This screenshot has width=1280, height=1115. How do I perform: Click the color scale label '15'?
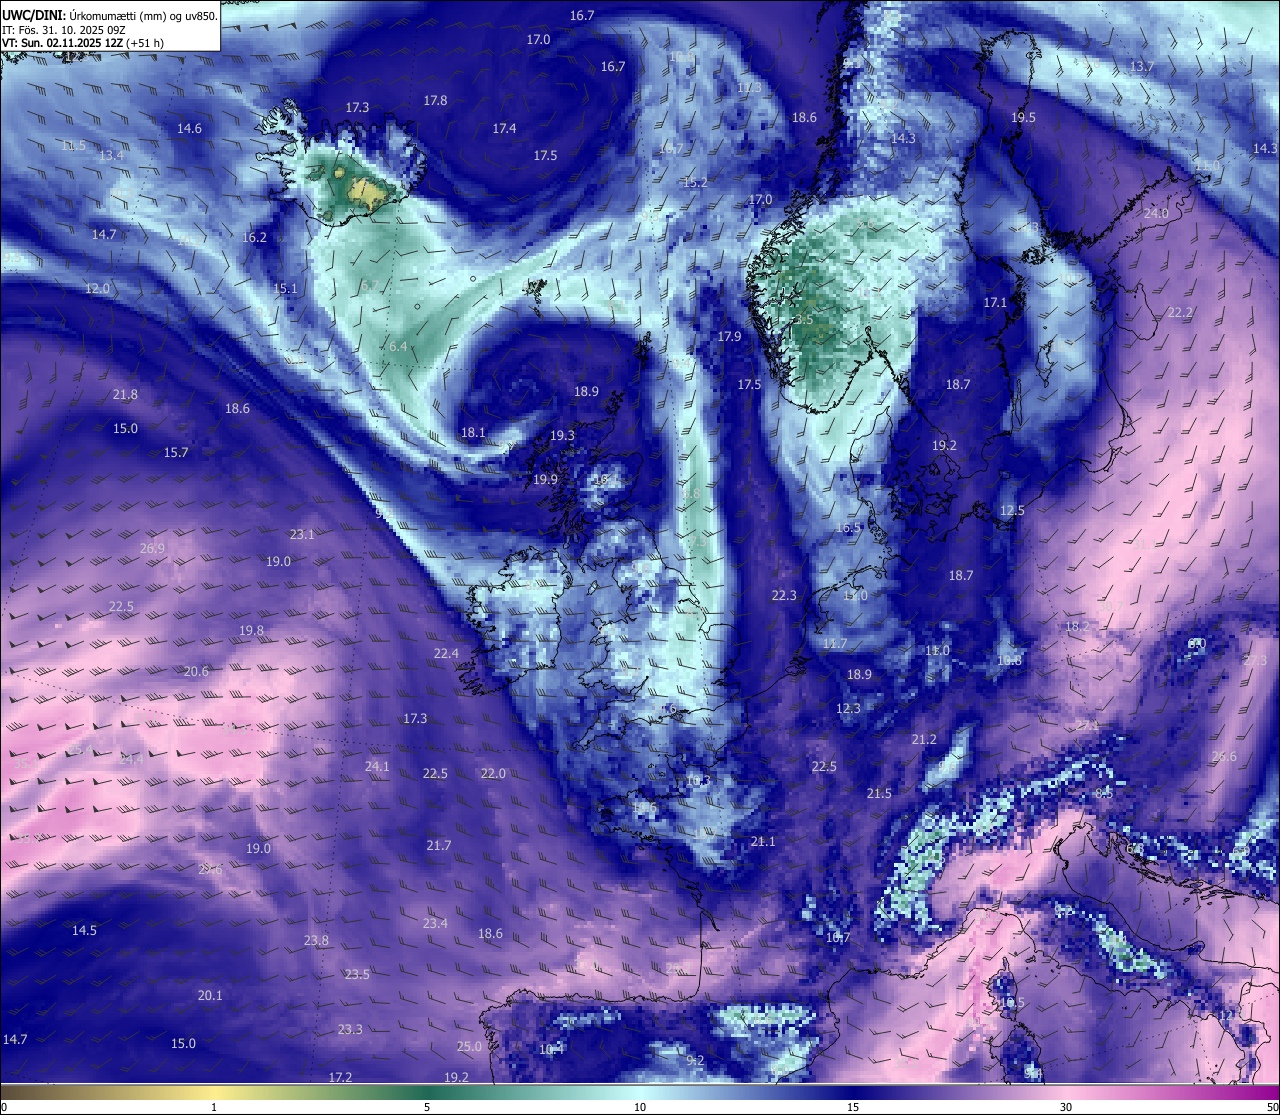point(853,1107)
